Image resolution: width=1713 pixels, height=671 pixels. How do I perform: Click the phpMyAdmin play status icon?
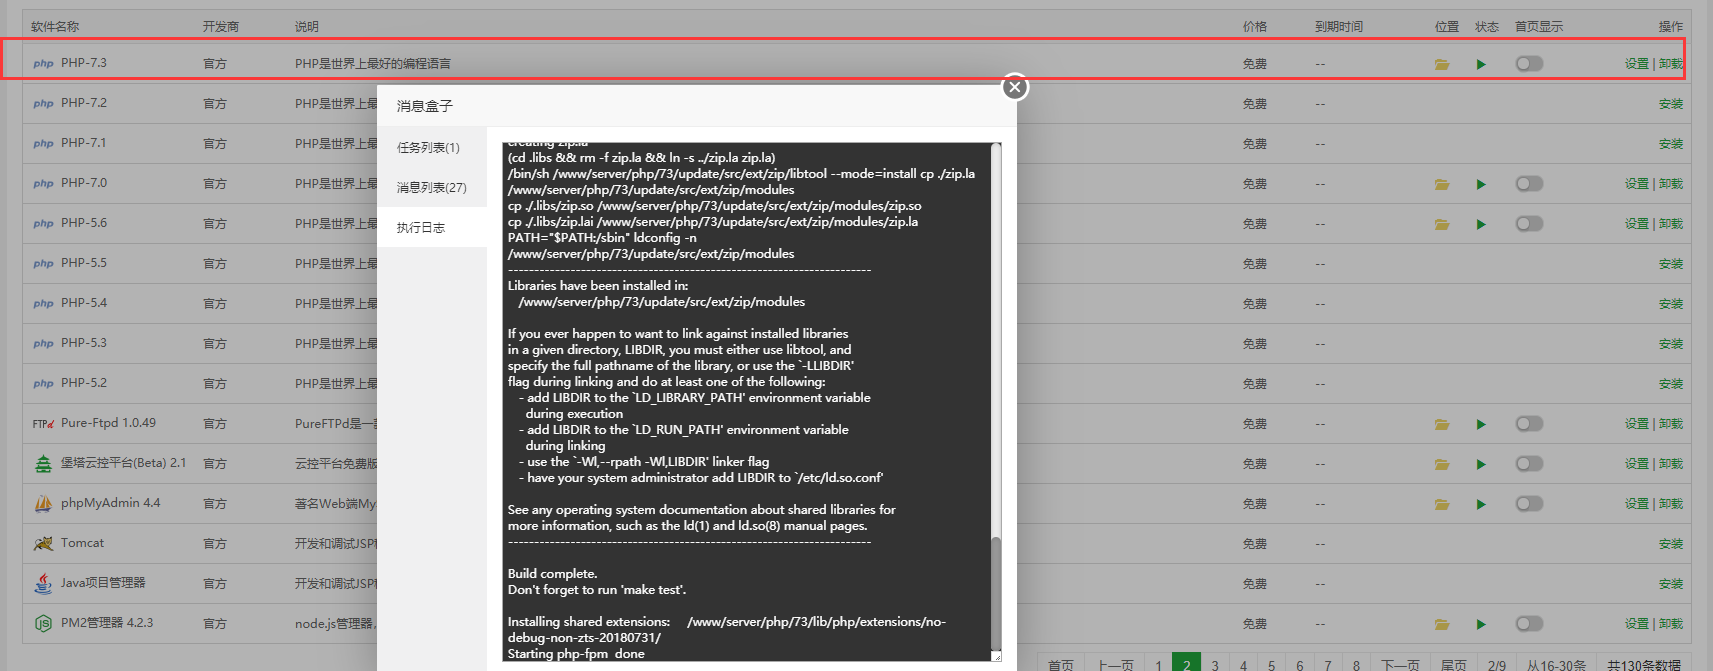click(x=1481, y=504)
